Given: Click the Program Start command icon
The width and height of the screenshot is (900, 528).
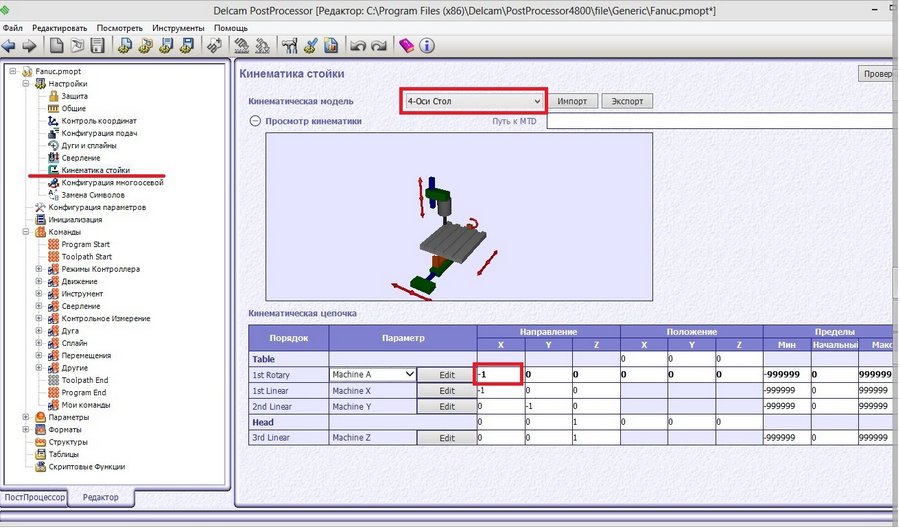Looking at the screenshot, I should pyautogui.click(x=53, y=244).
